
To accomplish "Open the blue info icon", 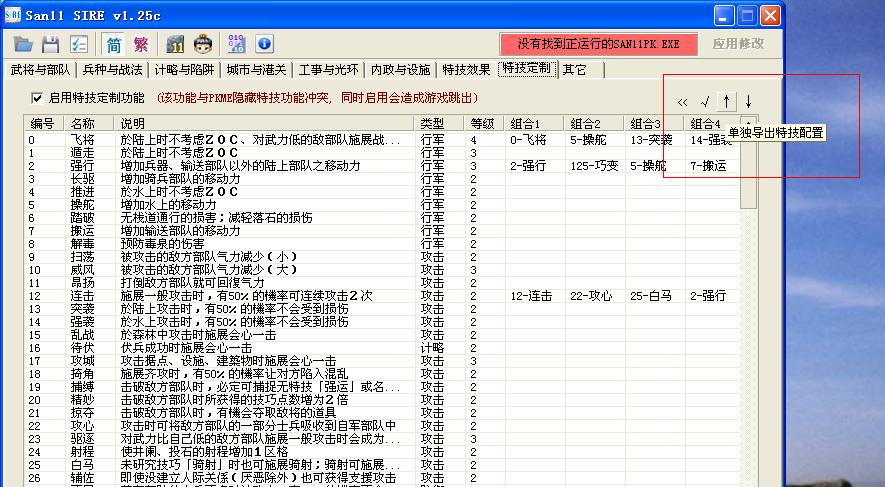I will [264, 44].
